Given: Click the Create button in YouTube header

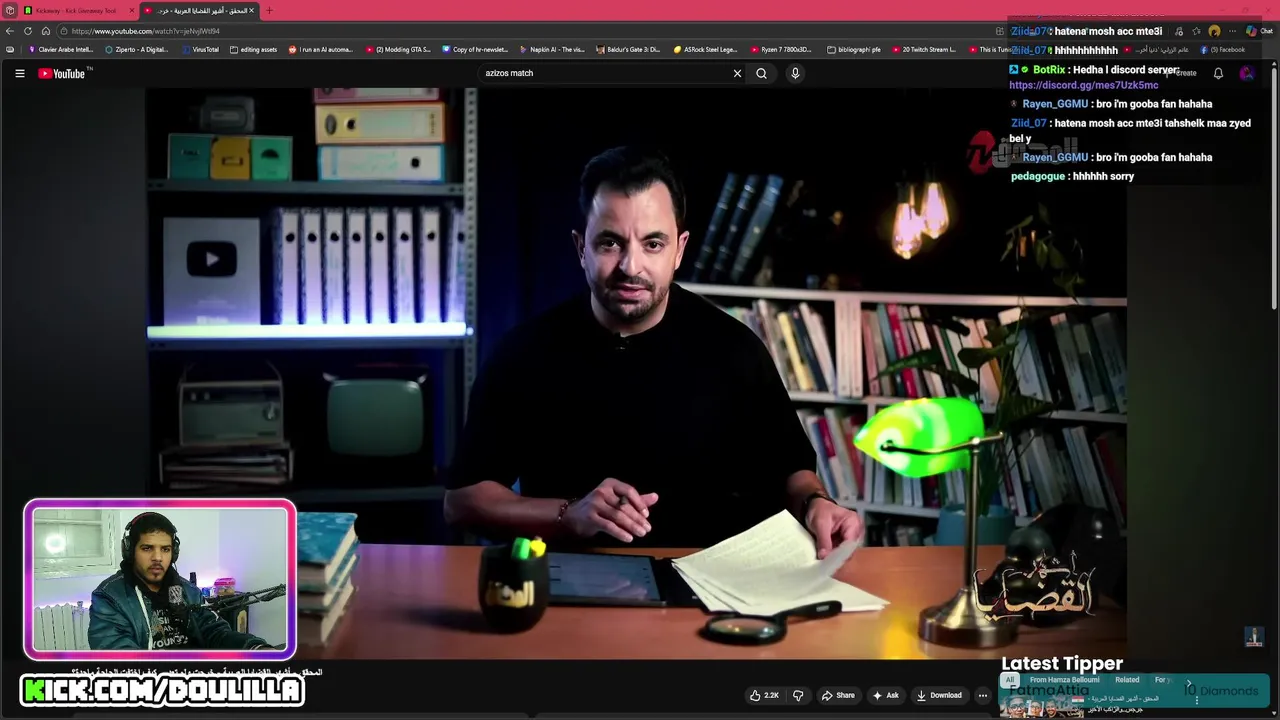Looking at the screenshot, I should (x=1183, y=73).
